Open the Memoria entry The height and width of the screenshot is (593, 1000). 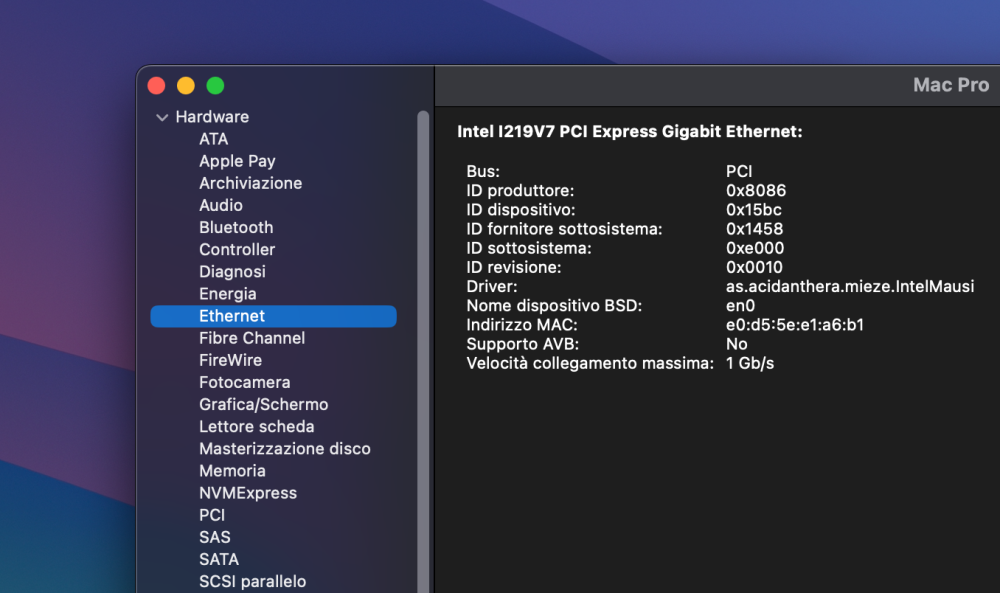click(x=232, y=471)
